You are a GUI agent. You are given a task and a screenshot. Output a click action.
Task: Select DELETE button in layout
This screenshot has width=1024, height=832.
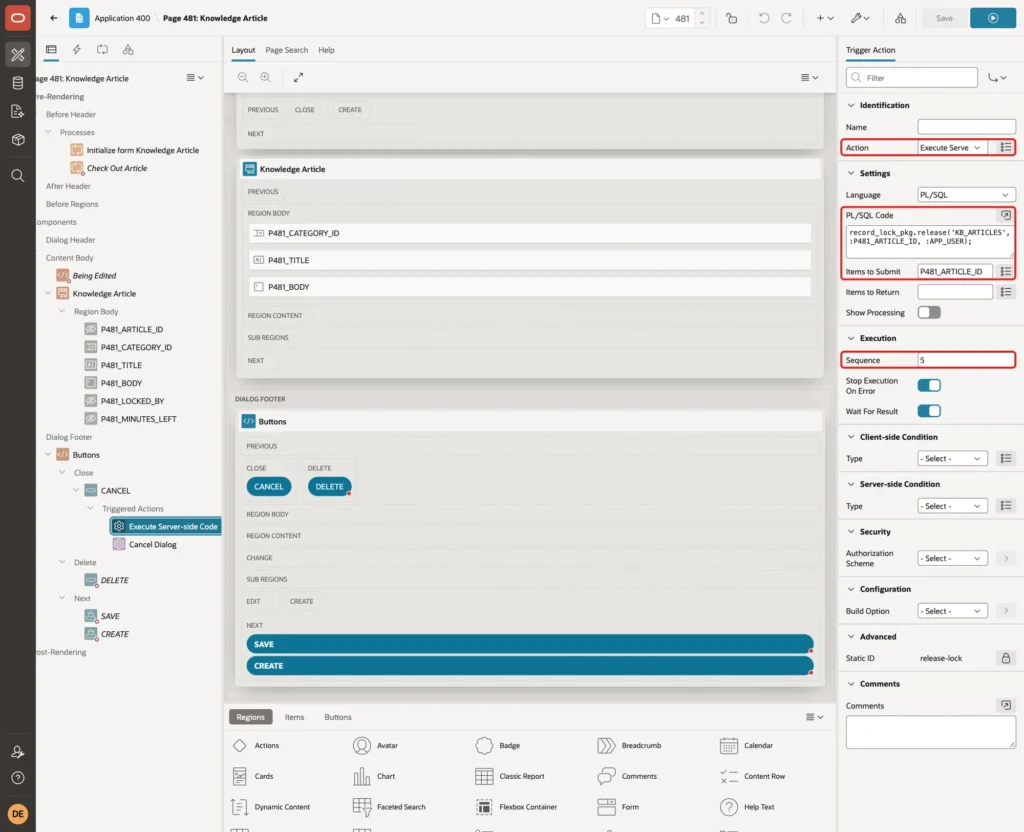pyautogui.click(x=329, y=487)
